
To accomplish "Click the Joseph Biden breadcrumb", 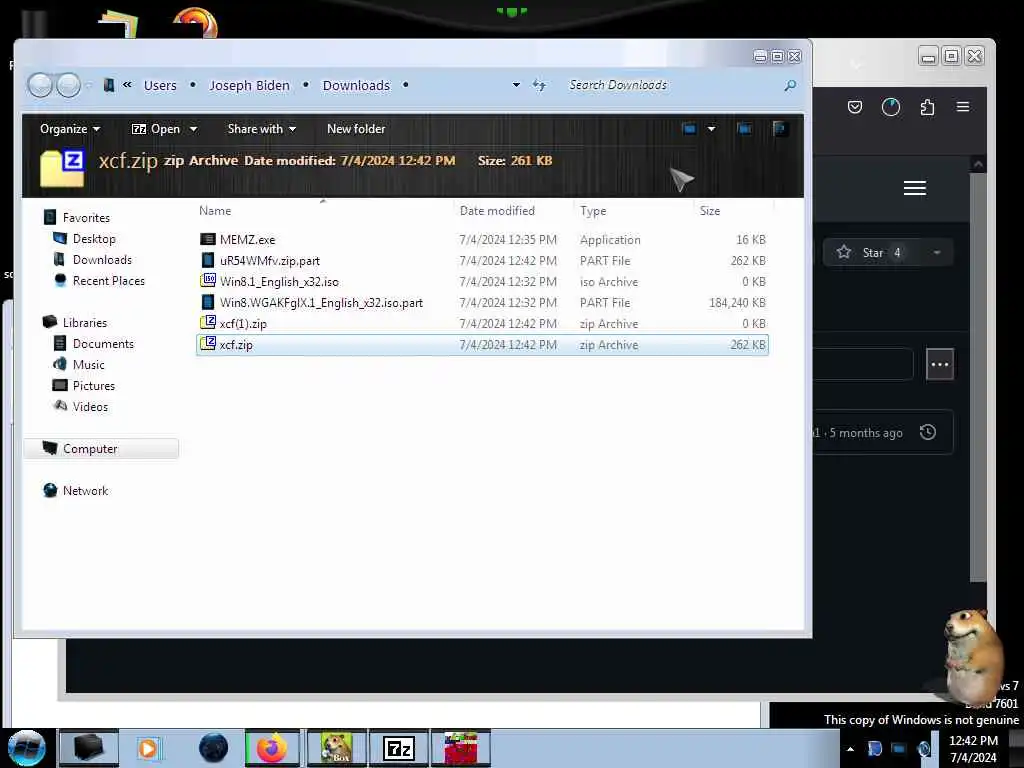I will coord(249,86).
